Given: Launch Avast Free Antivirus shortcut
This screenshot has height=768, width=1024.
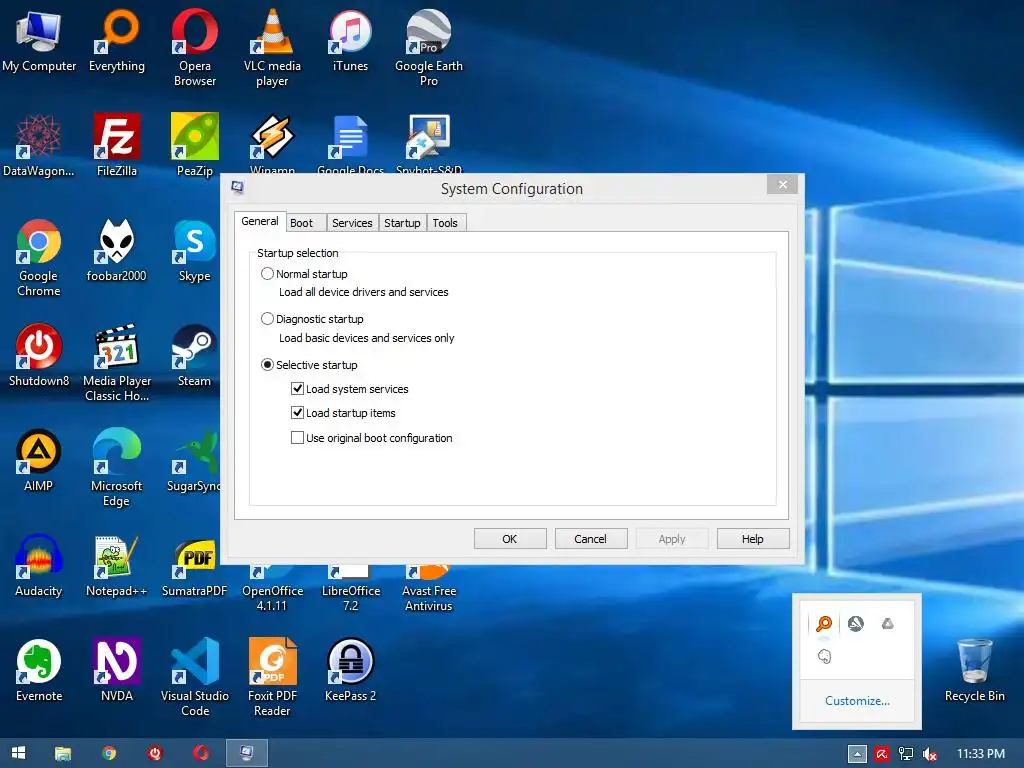Looking at the screenshot, I should pyautogui.click(x=428, y=590).
